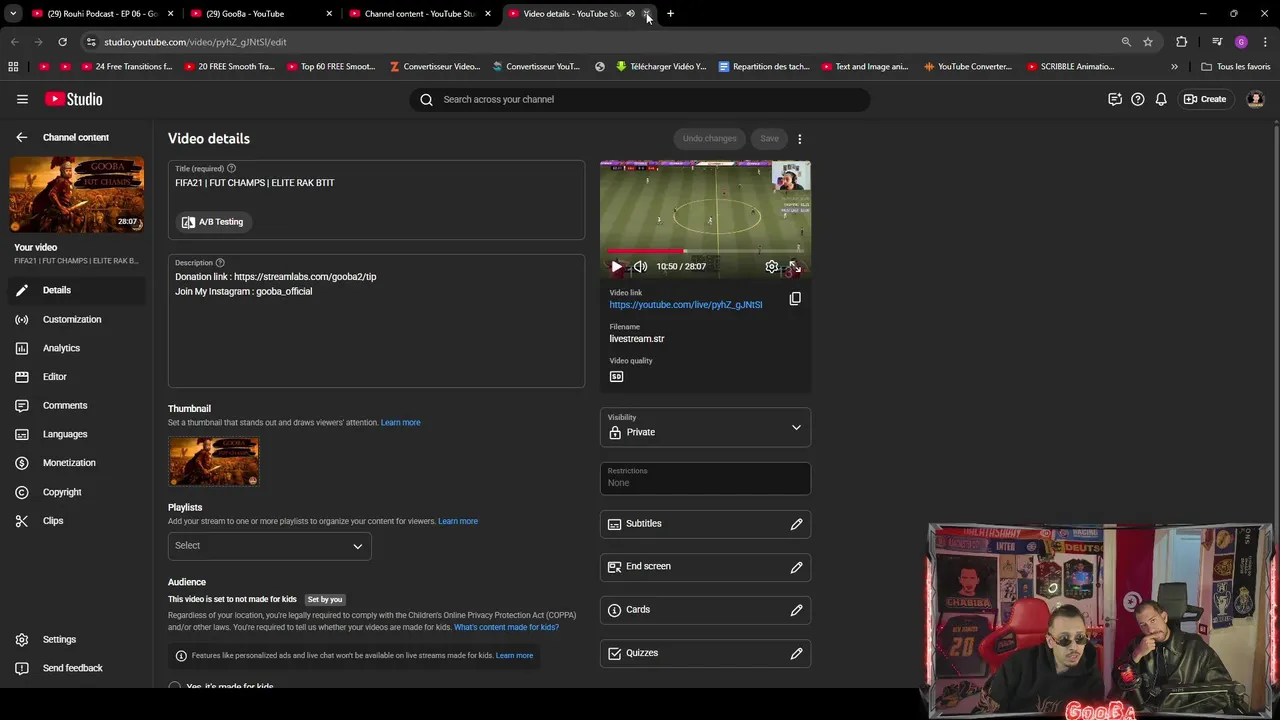Open the help question mark icon in header

(x=1137, y=99)
